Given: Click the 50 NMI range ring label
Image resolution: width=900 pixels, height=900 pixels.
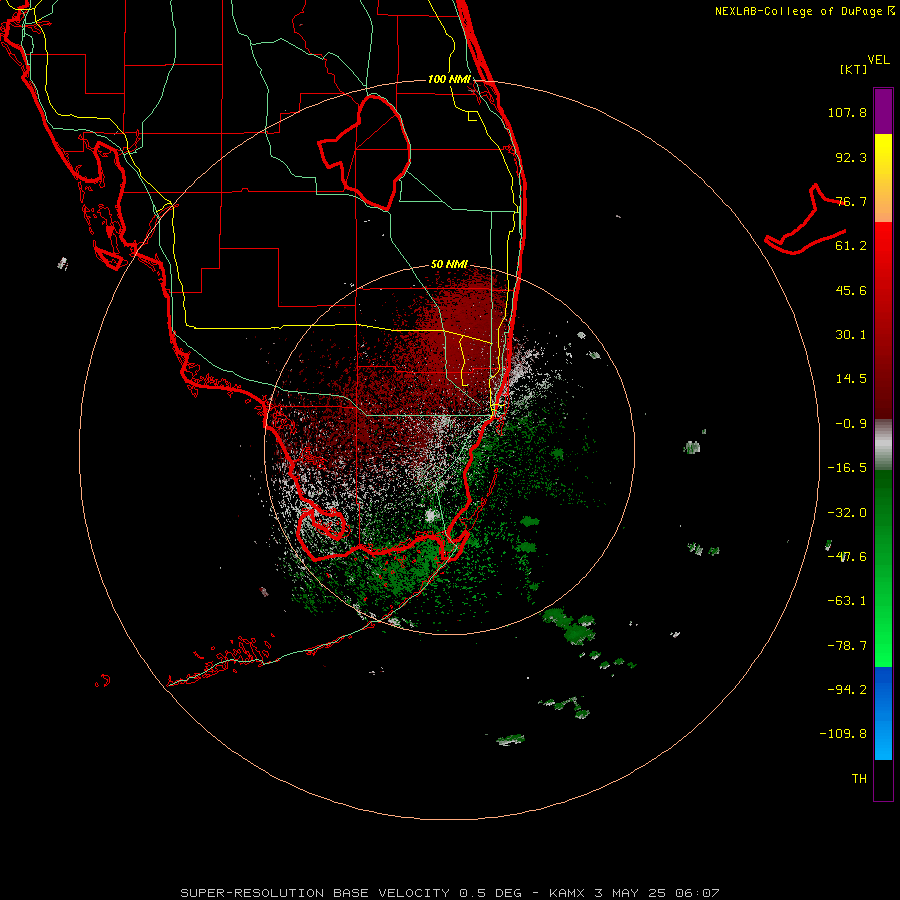Looking at the screenshot, I should pyautogui.click(x=449, y=265).
